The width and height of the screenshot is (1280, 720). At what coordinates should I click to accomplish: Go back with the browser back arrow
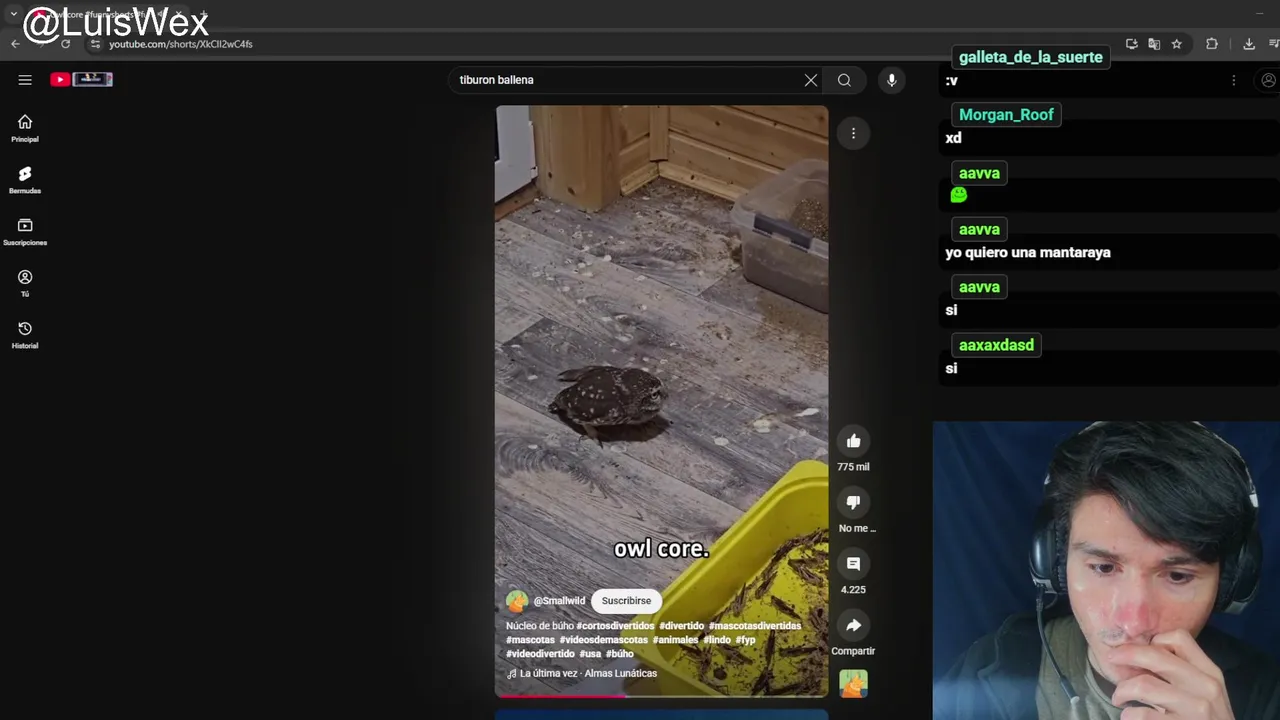click(x=15, y=44)
